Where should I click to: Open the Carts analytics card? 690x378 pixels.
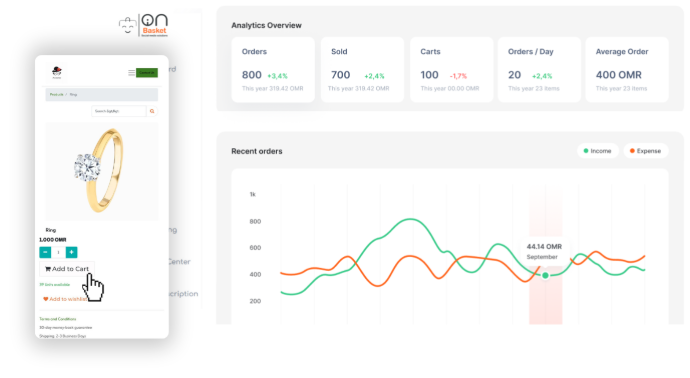click(x=451, y=70)
